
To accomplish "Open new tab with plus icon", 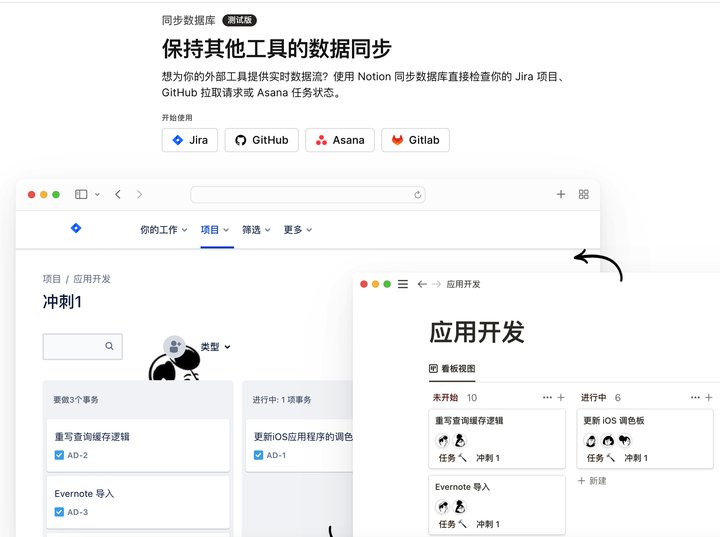I will point(561,194).
